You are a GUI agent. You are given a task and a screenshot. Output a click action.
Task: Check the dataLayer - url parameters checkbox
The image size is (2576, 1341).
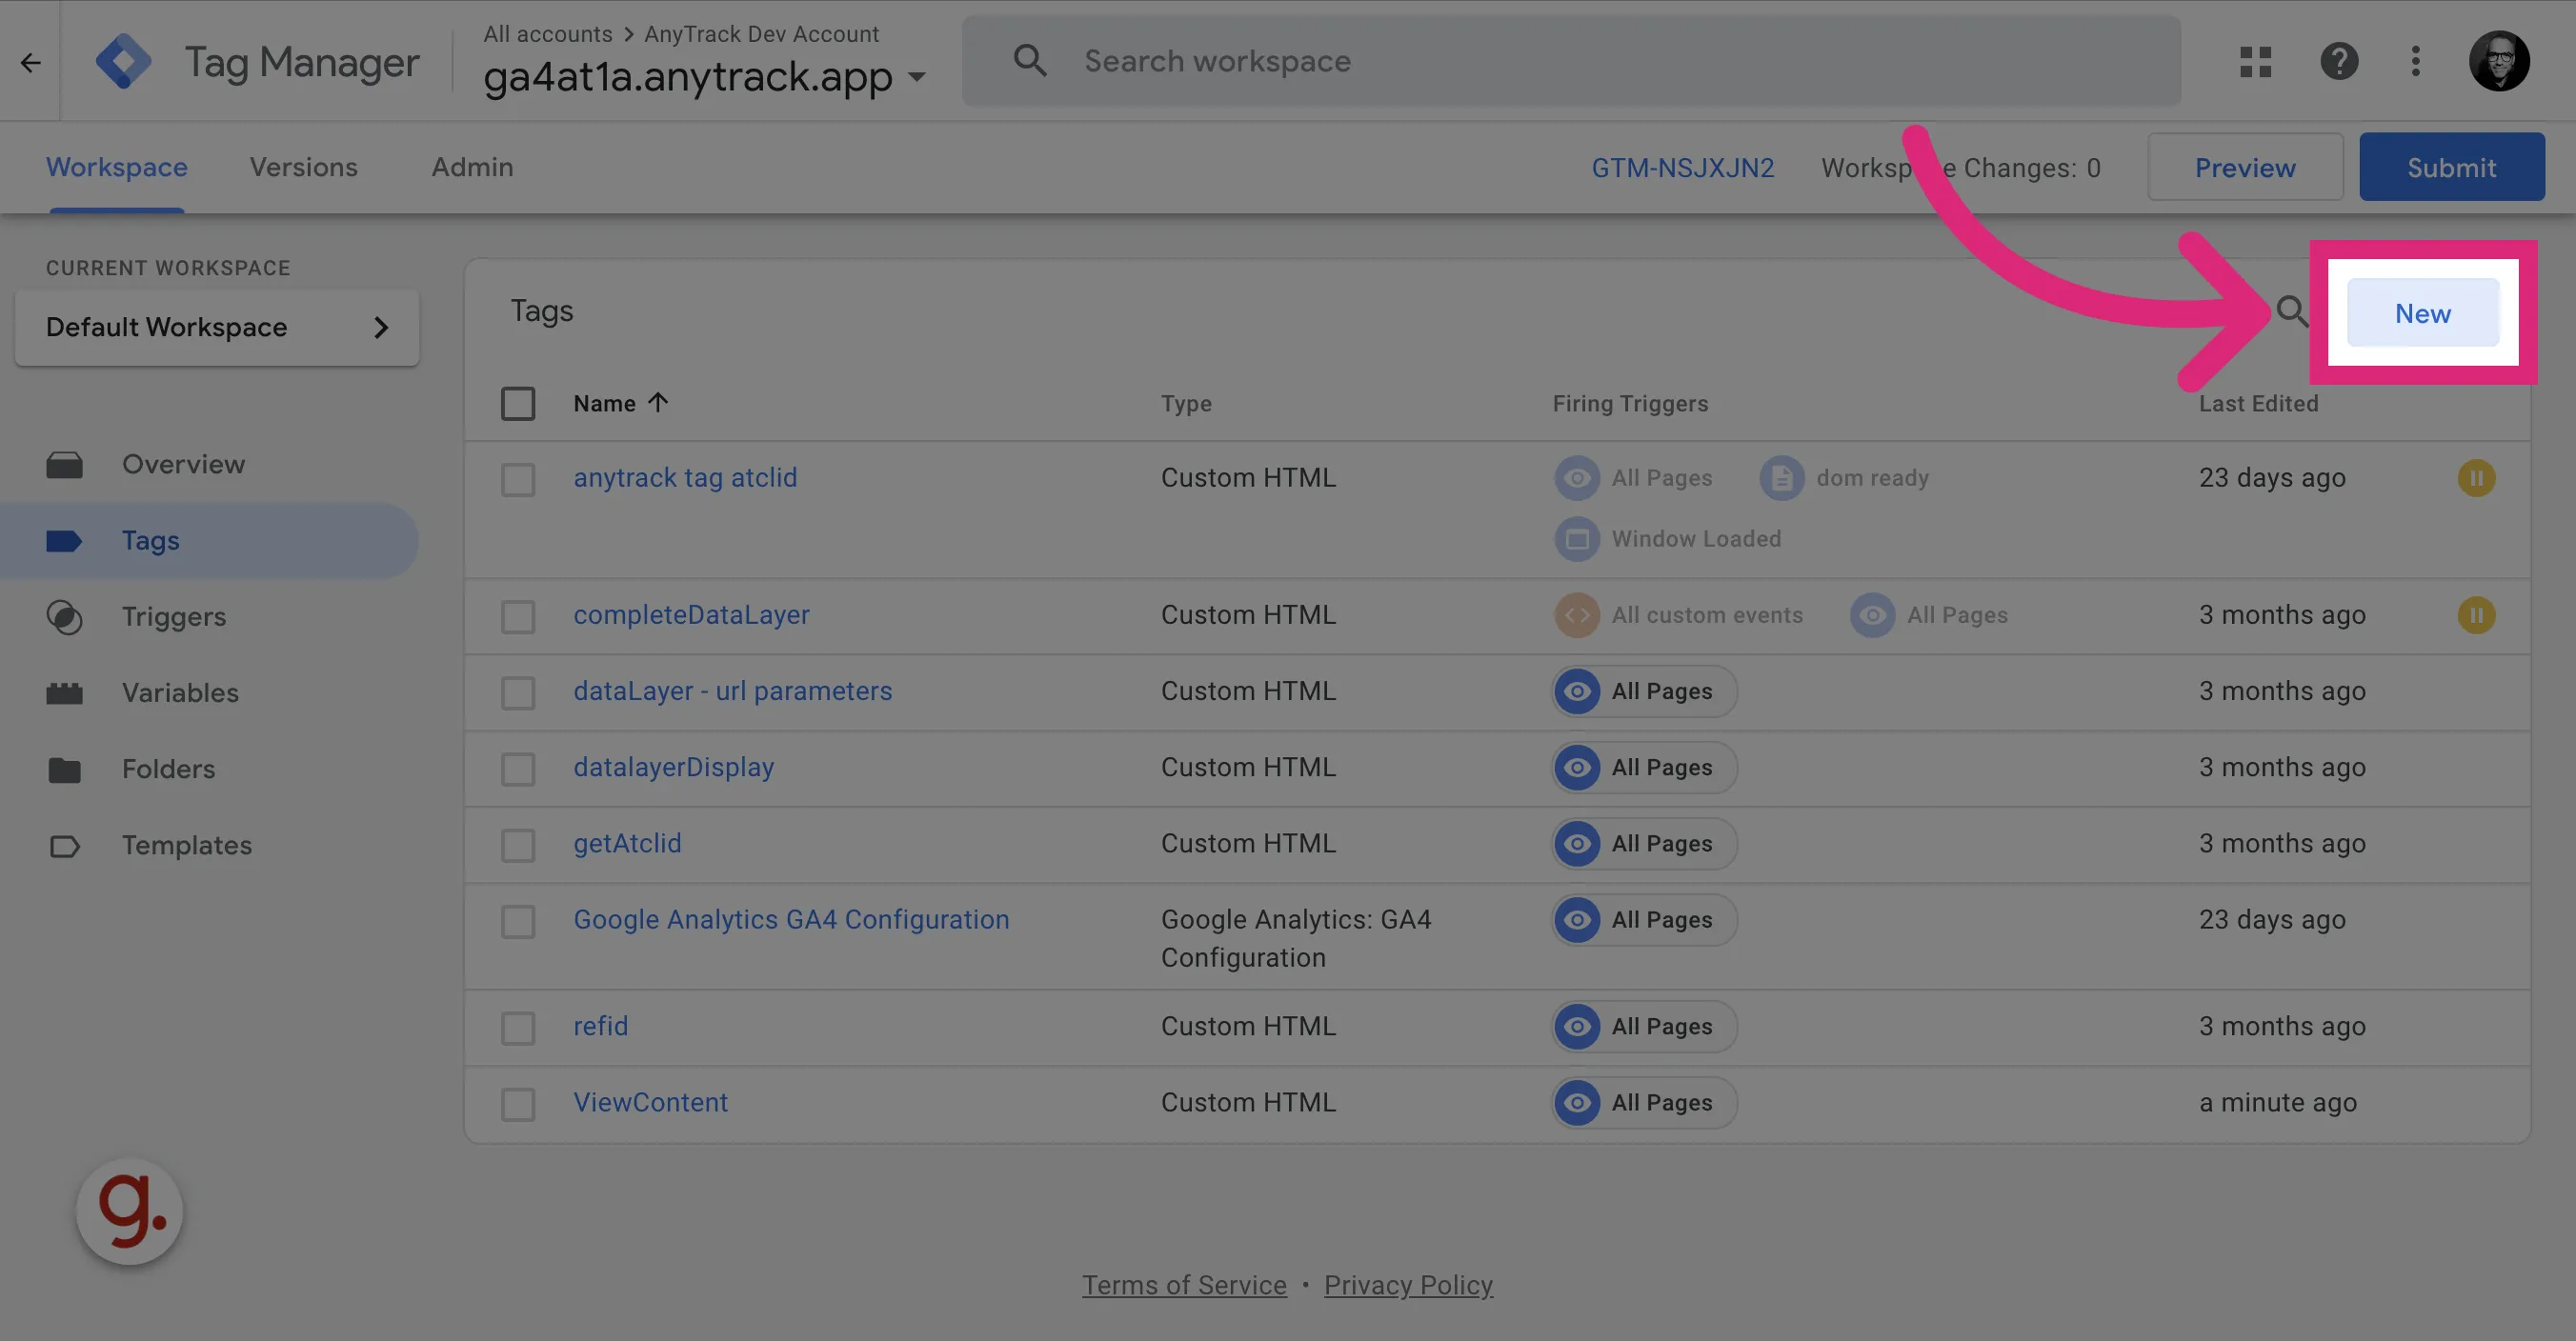[x=518, y=692]
